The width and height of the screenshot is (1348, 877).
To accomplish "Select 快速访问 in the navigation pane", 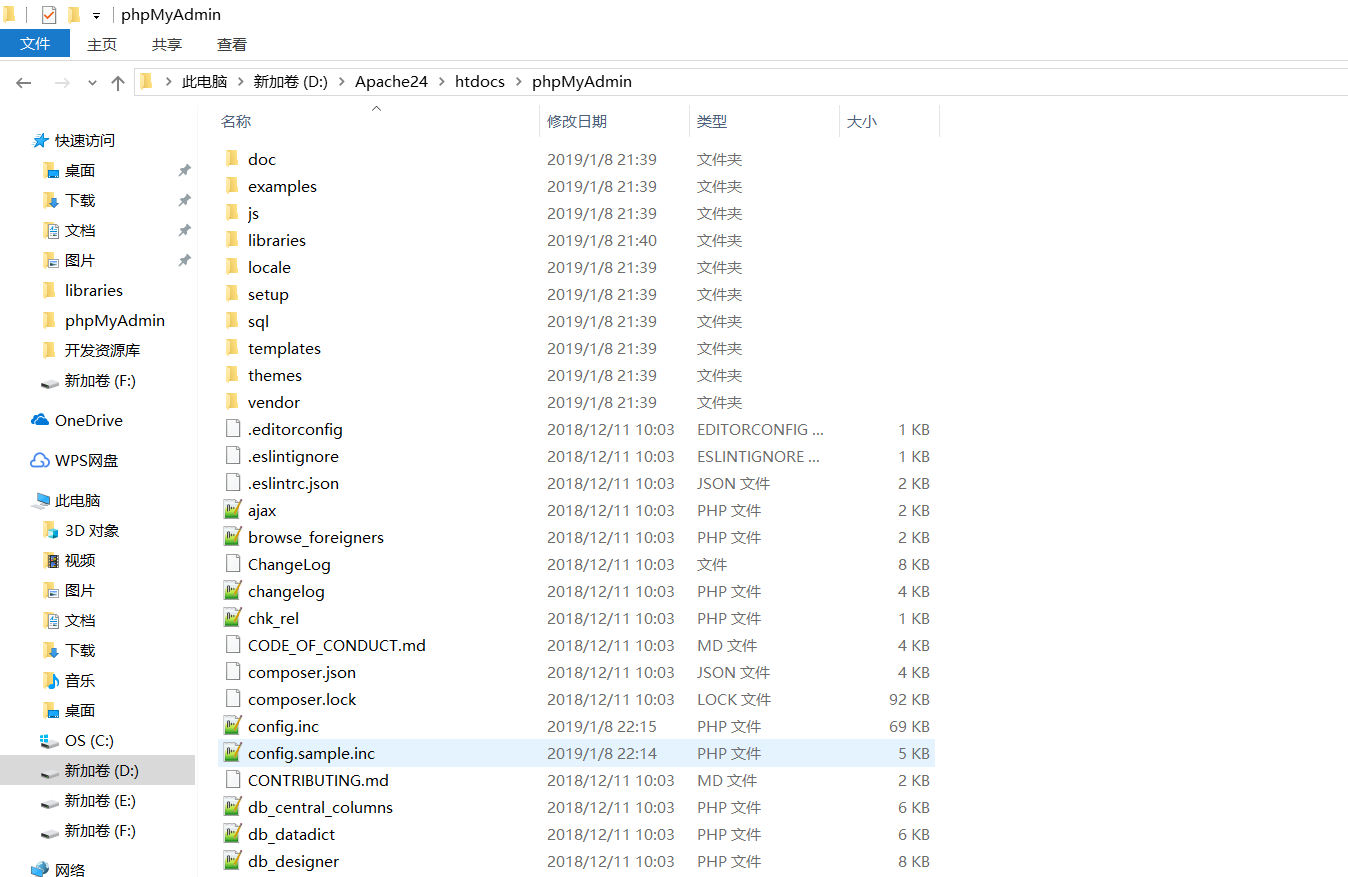I will [x=85, y=141].
